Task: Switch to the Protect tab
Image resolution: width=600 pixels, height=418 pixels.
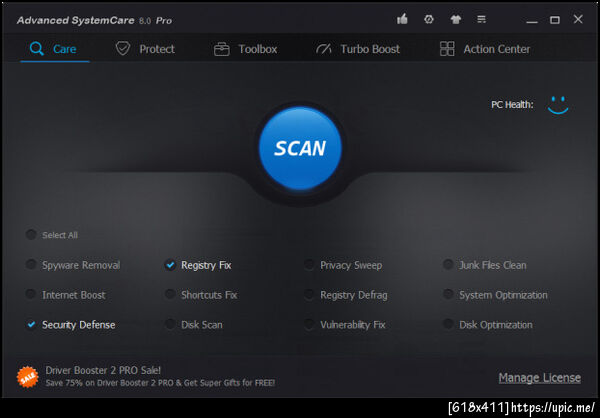Action: coord(145,49)
